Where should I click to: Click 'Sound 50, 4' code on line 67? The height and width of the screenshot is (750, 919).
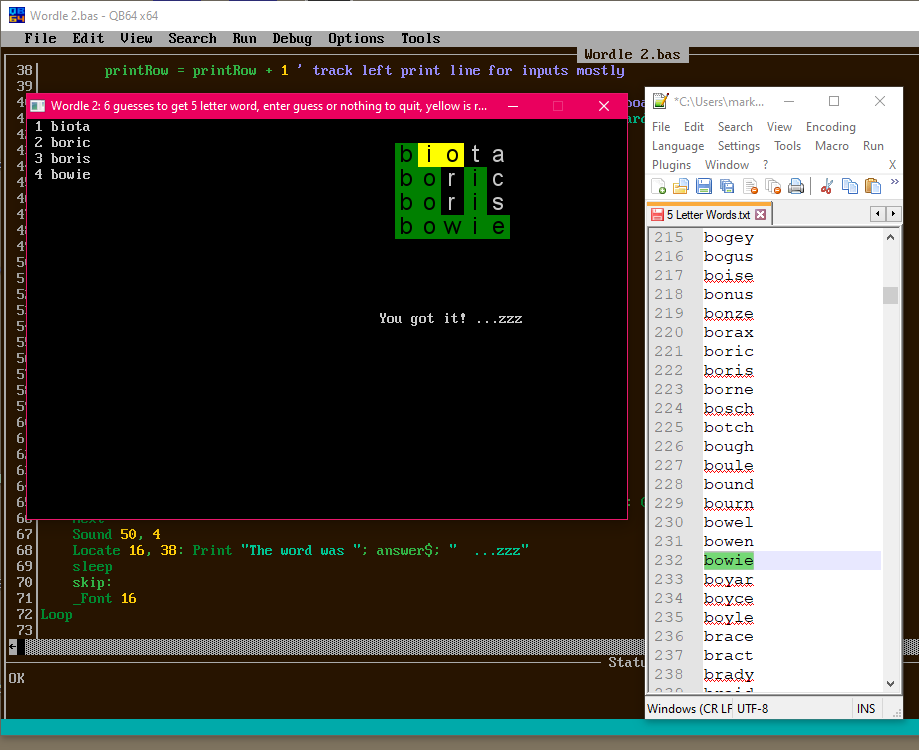(x=116, y=534)
